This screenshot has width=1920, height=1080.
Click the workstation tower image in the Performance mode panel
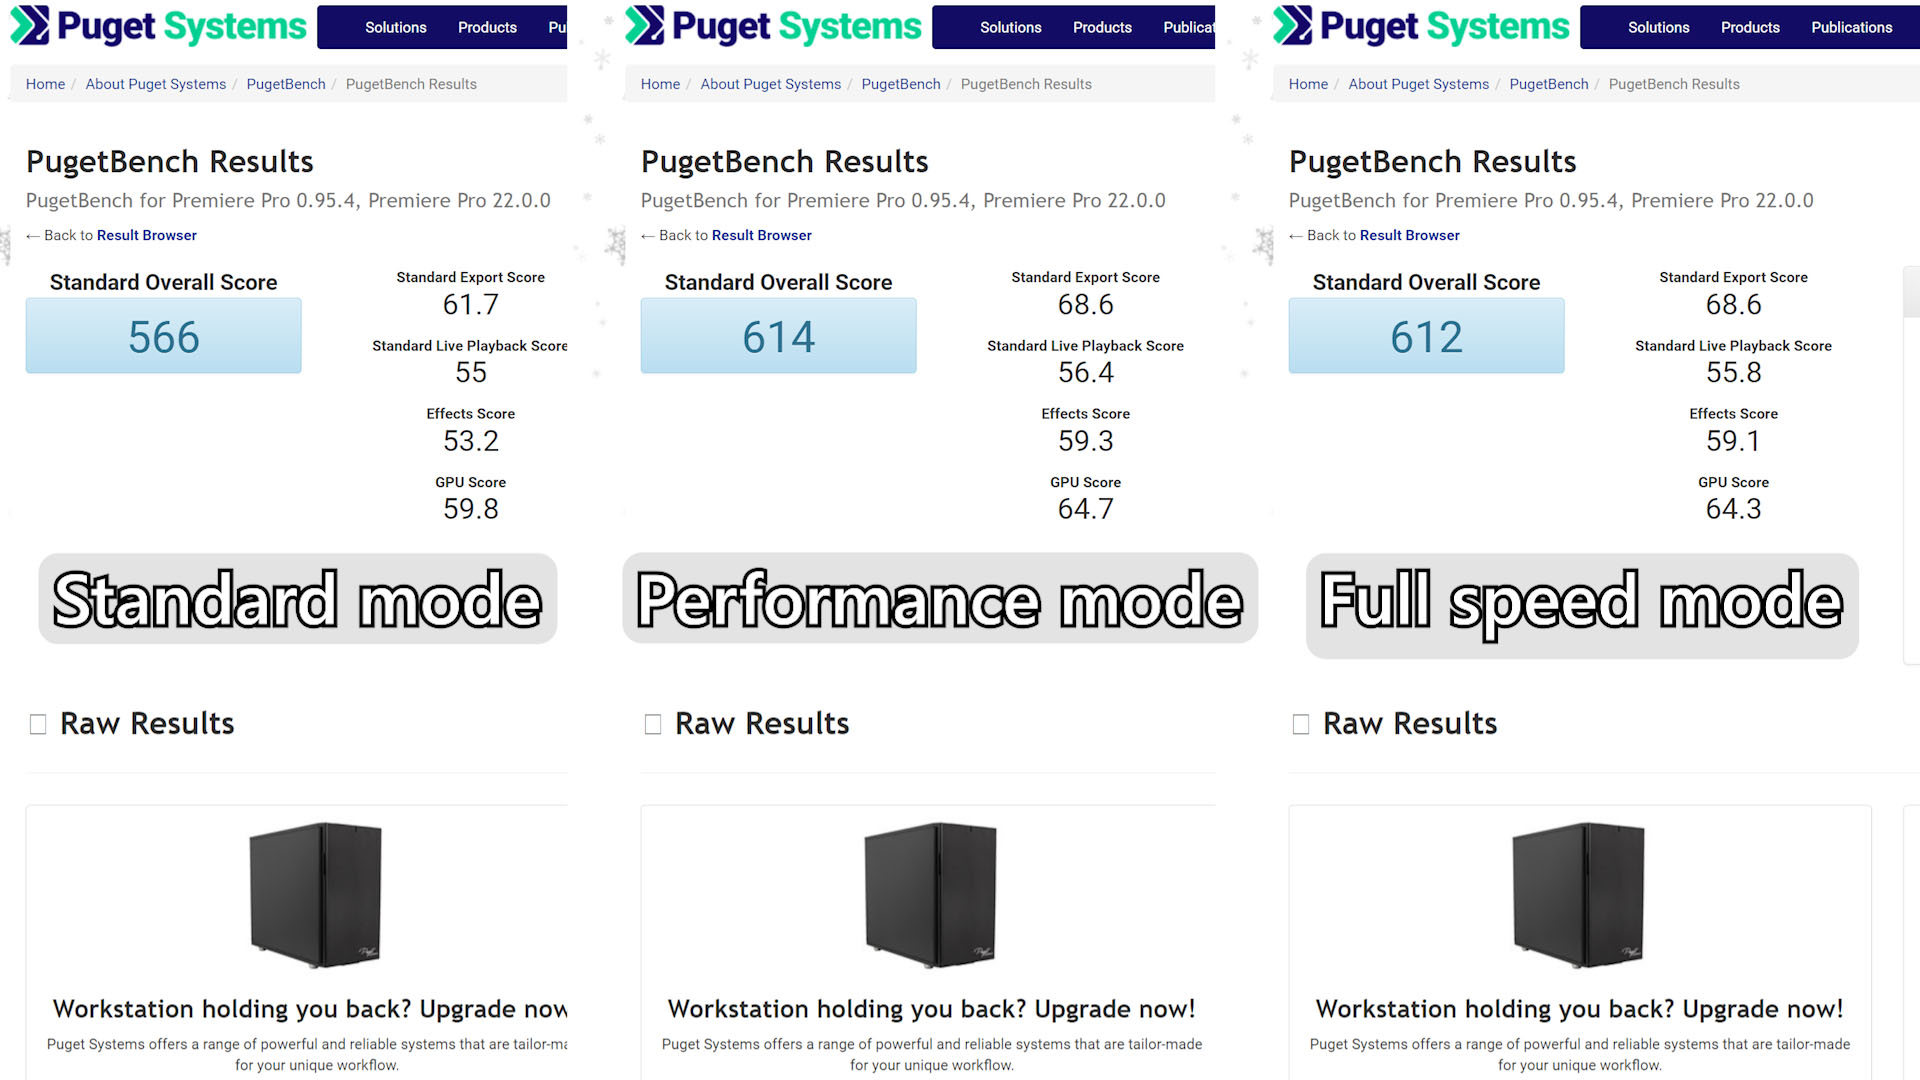coord(930,895)
